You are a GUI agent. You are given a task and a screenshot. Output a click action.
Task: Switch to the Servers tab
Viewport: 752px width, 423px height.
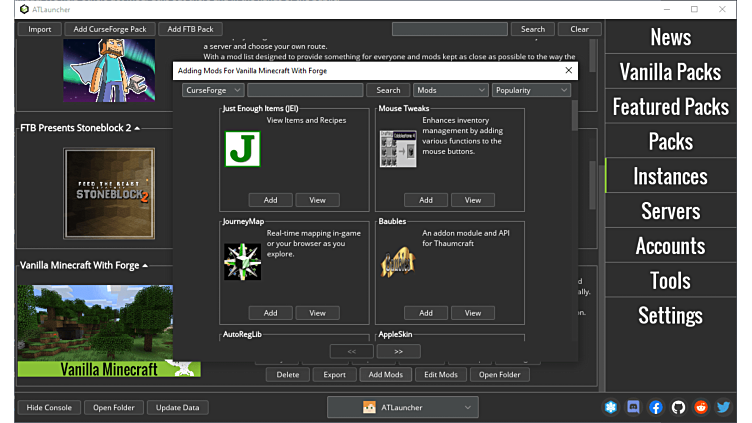[670, 211]
